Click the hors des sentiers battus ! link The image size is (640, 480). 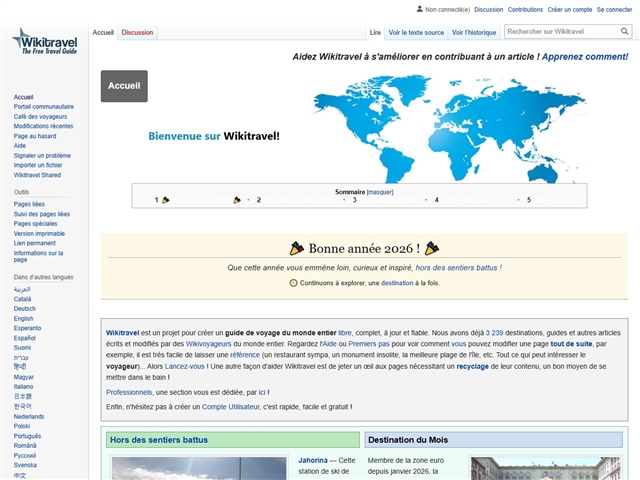pyautogui.click(x=458, y=268)
